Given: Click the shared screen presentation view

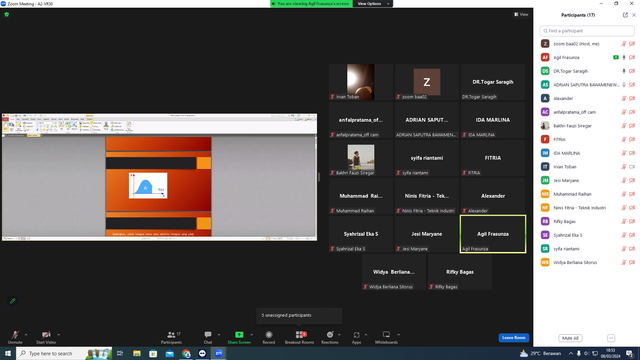Looking at the screenshot, I should [159, 177].
